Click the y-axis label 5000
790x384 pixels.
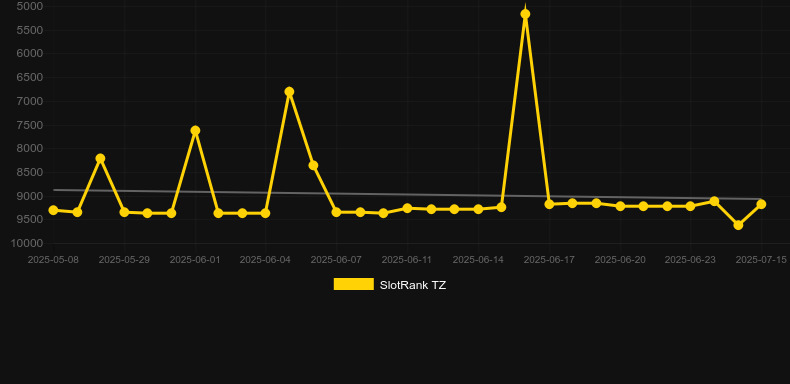[x=29, y=6]
